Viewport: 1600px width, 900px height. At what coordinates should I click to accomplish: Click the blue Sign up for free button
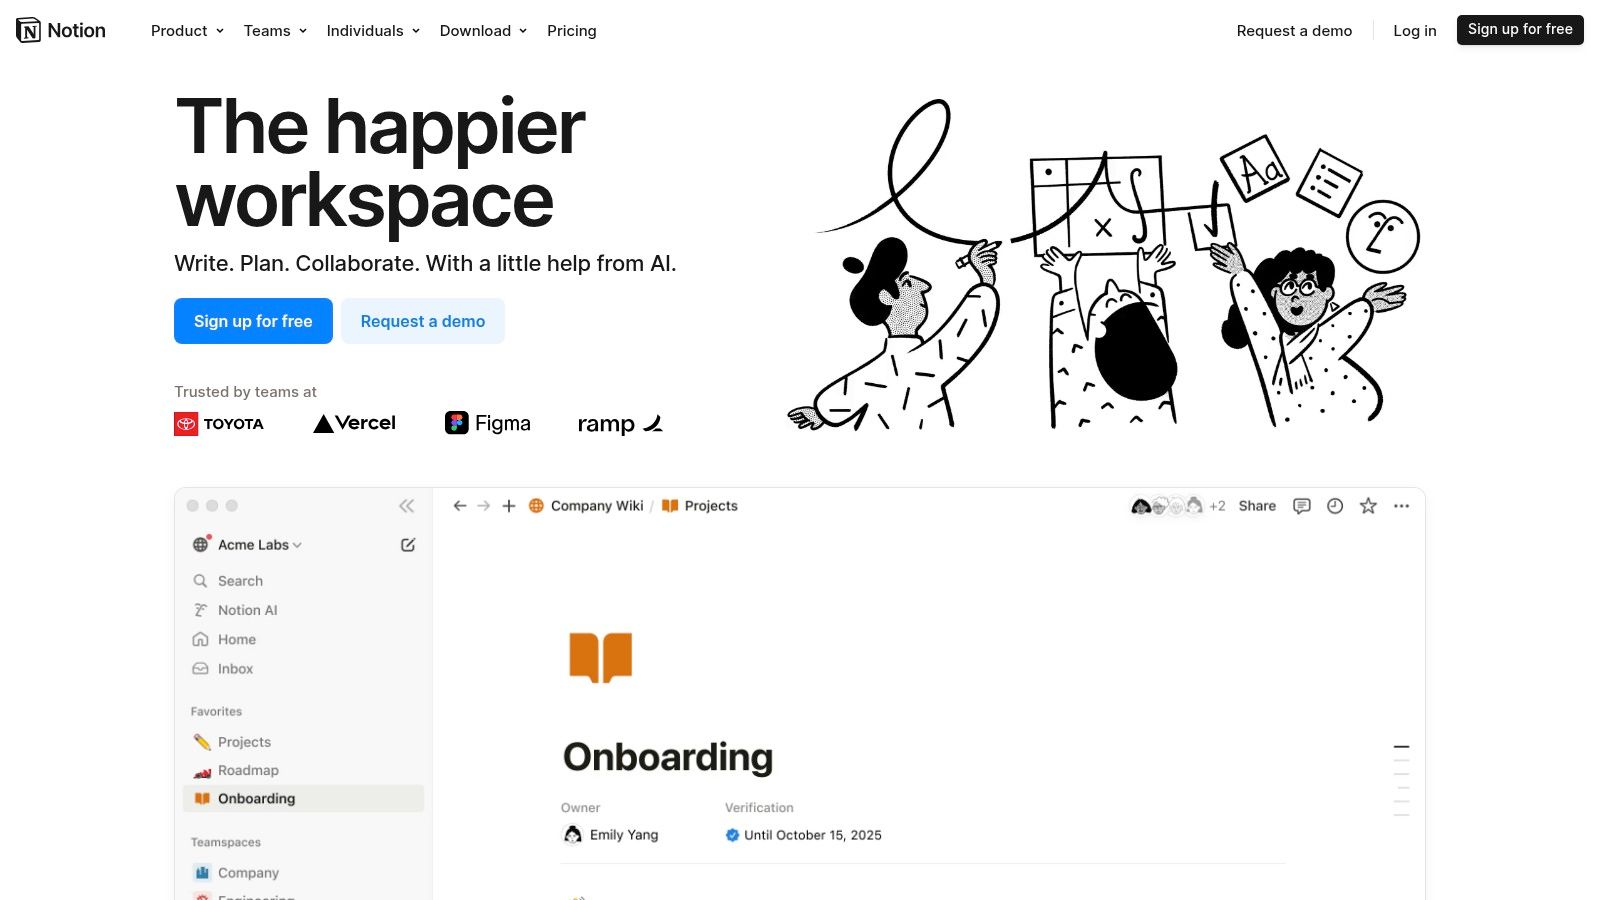[253, 321]
